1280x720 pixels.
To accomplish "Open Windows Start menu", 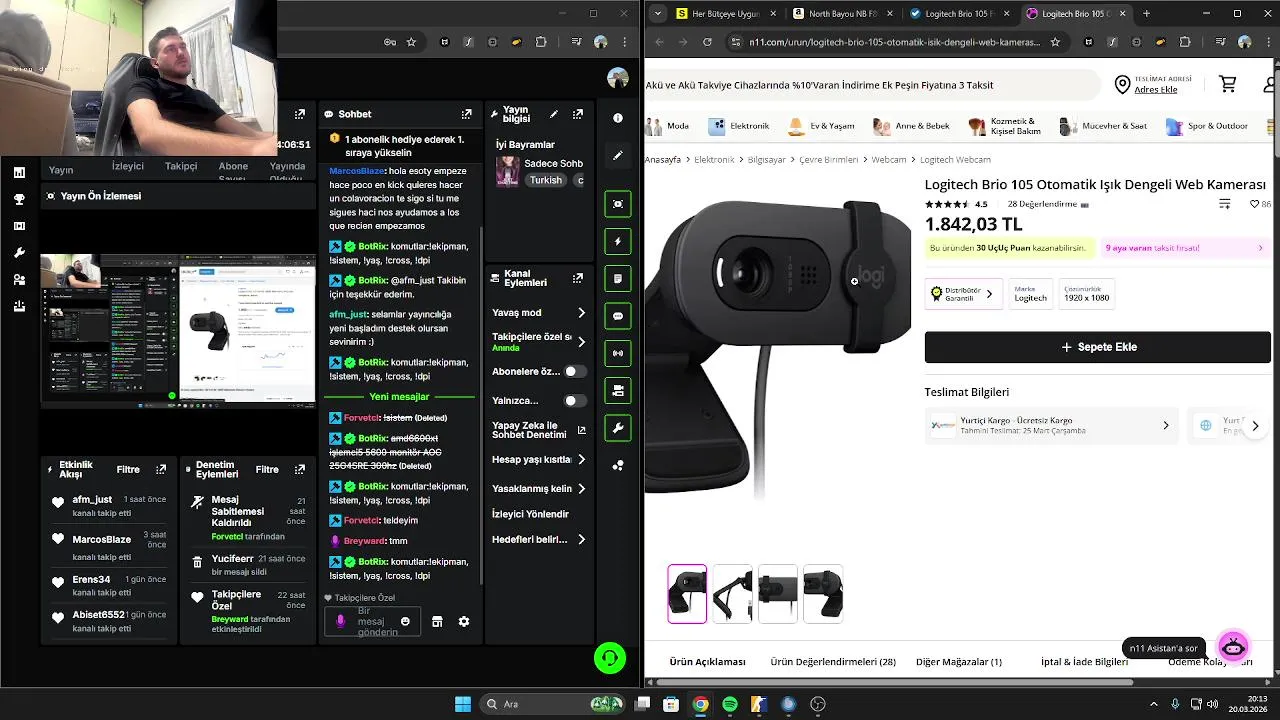I will point(463,704).
